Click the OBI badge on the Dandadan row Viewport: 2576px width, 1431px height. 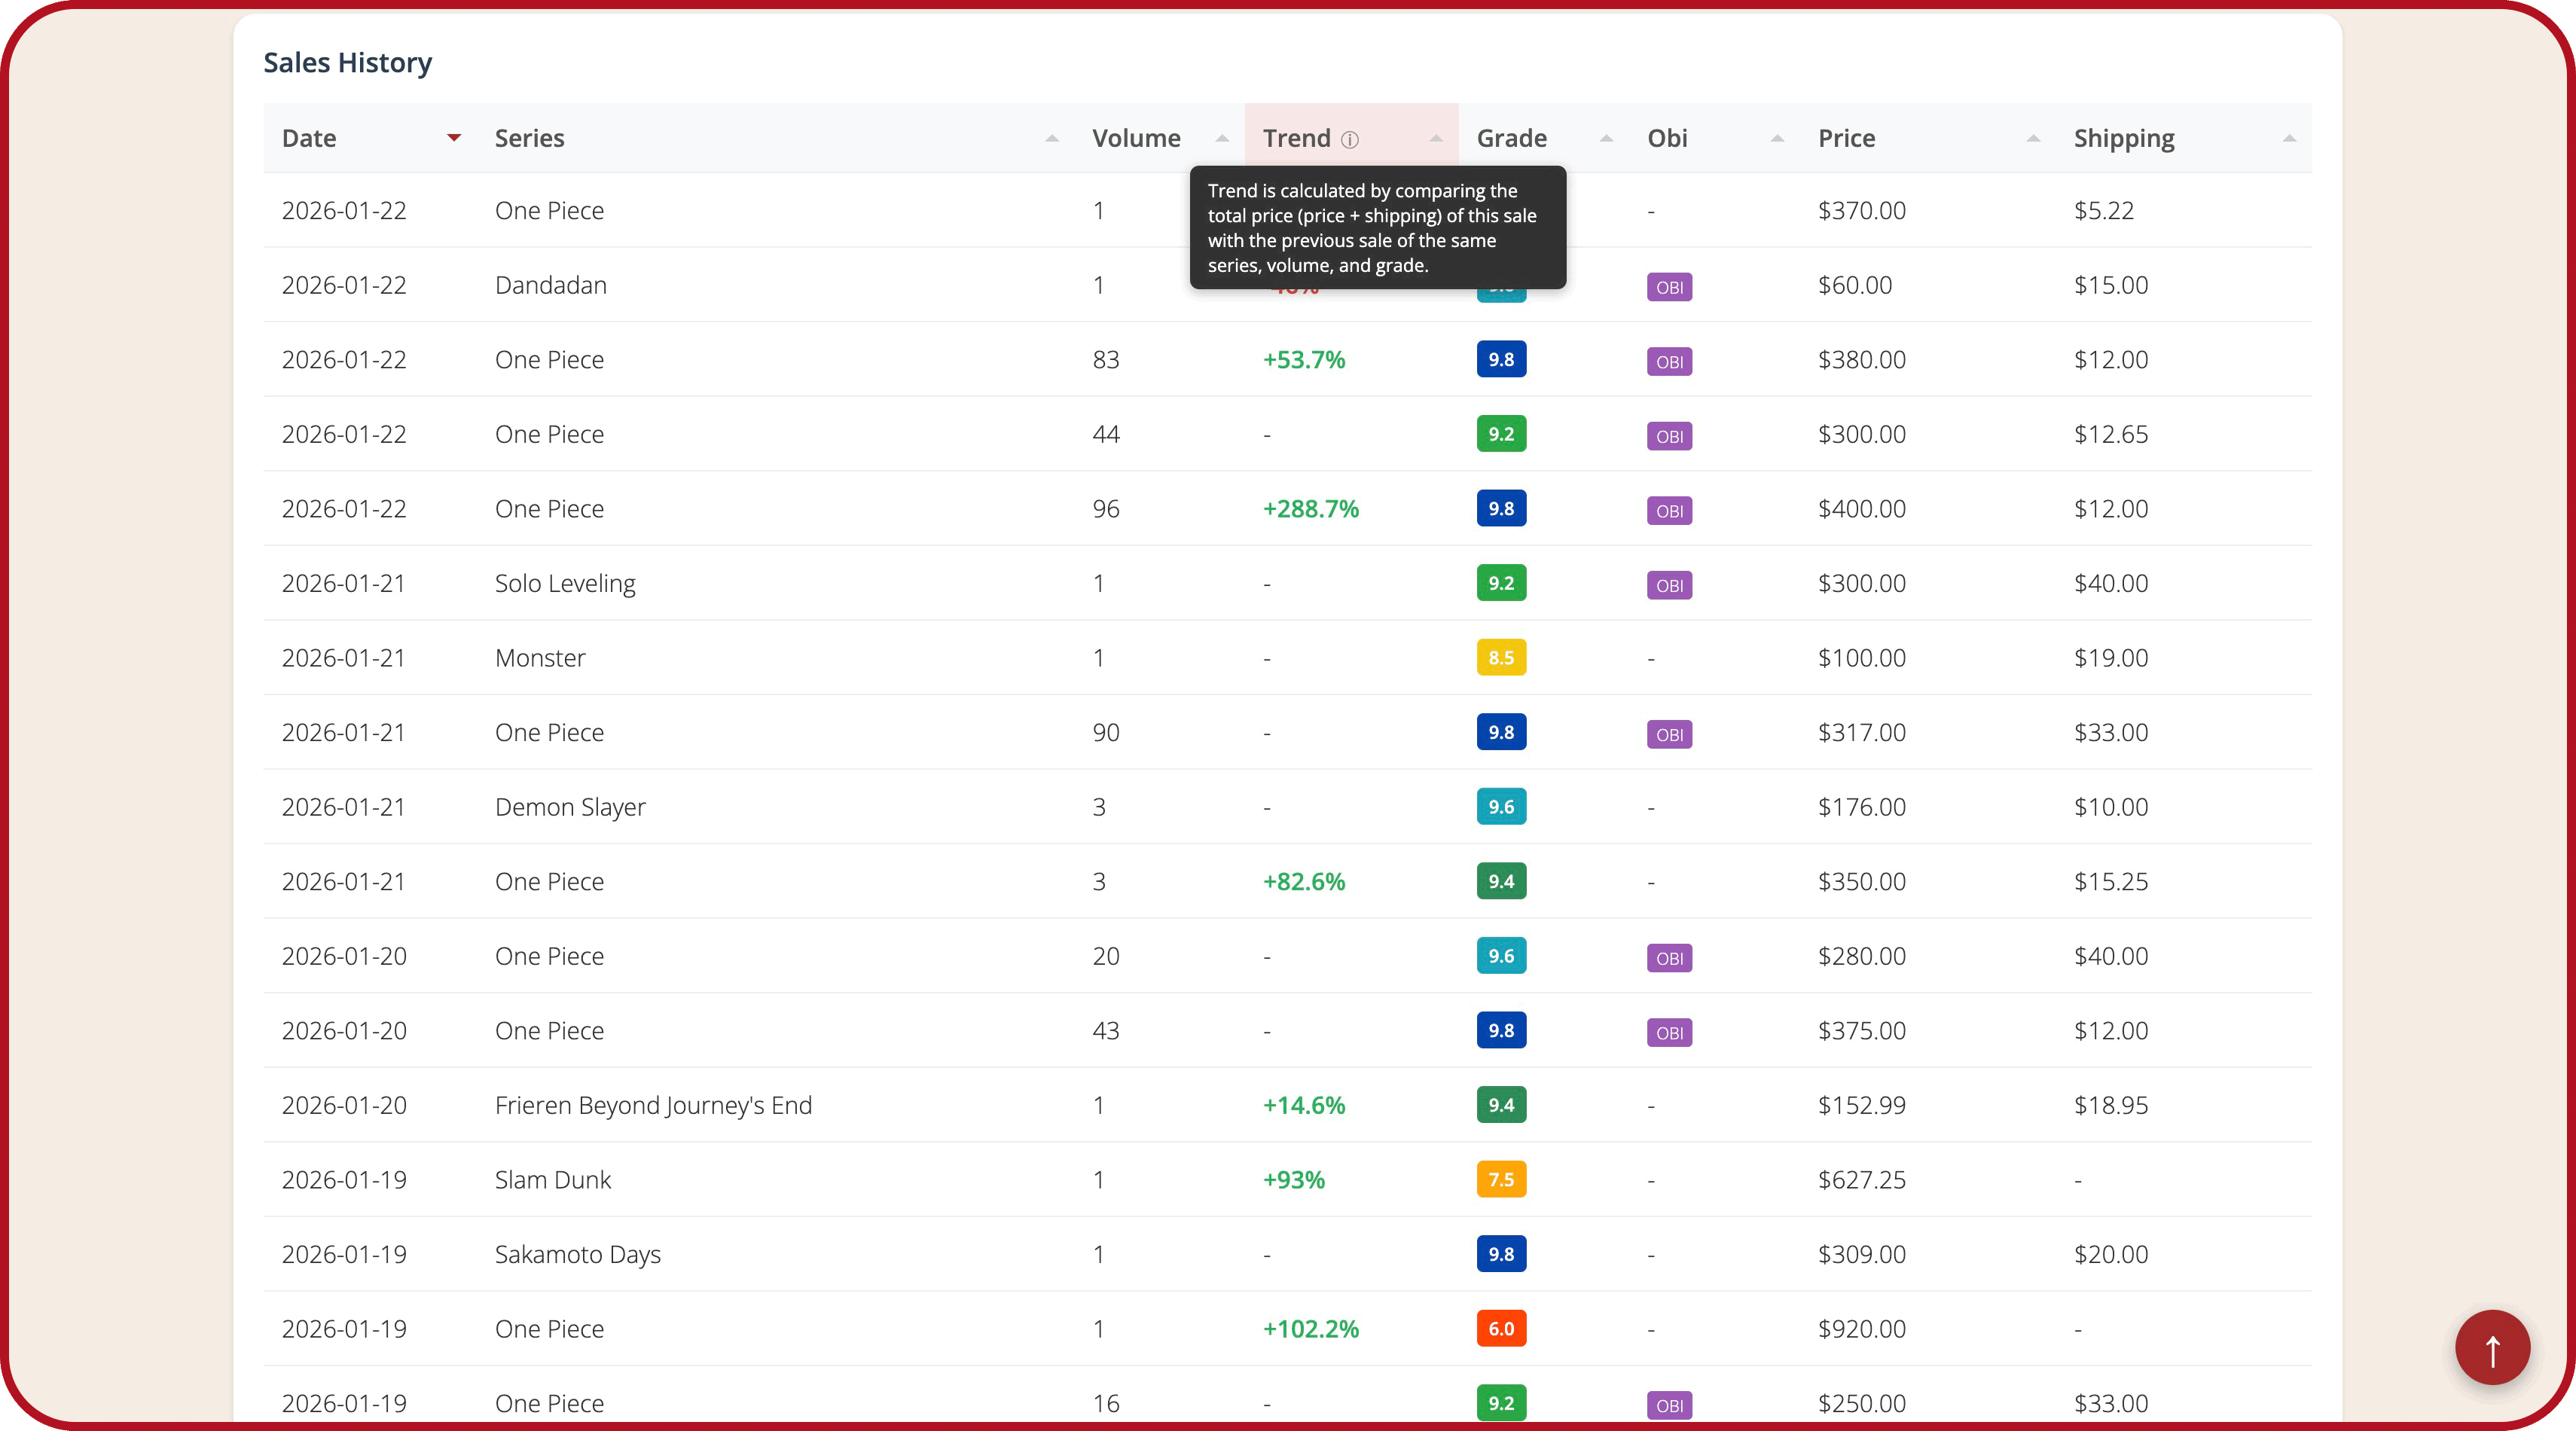point(1669,287)
